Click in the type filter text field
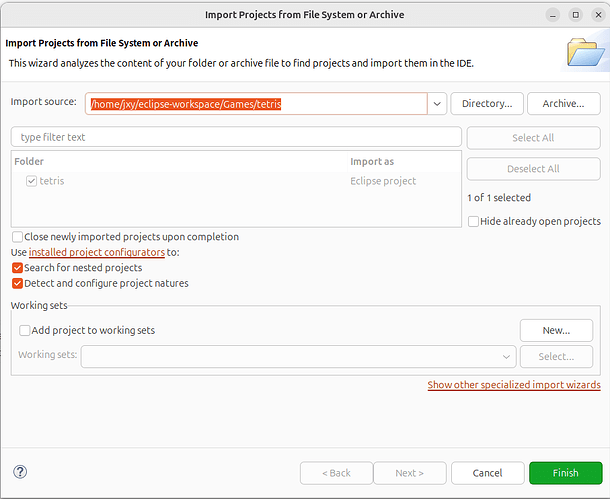The image size is (610, 499). 236,137
